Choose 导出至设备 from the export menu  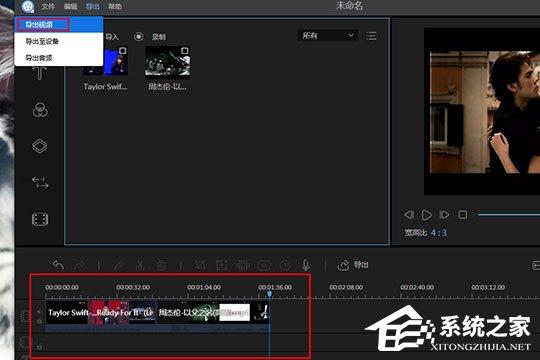pos(59,41)
